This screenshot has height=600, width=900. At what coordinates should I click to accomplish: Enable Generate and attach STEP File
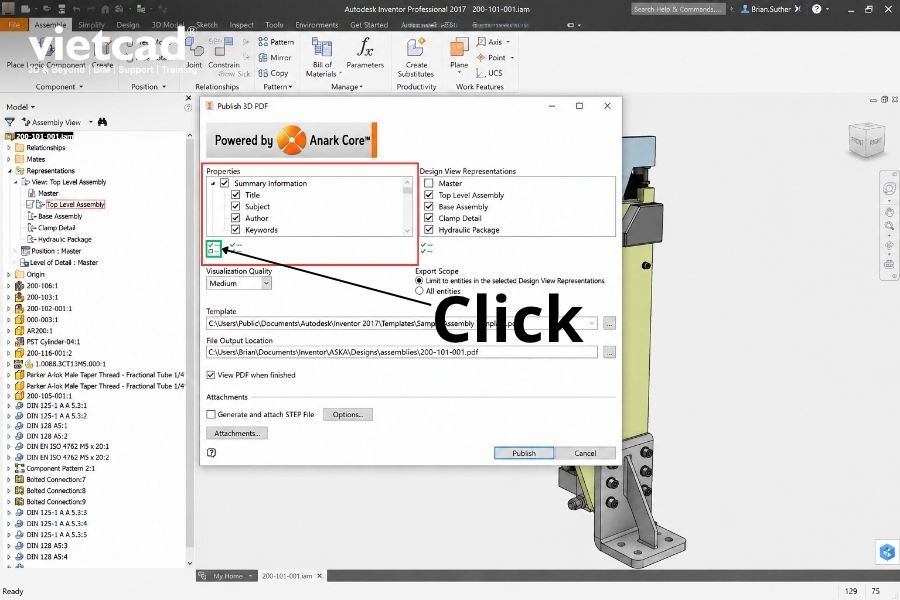point(211,414)
